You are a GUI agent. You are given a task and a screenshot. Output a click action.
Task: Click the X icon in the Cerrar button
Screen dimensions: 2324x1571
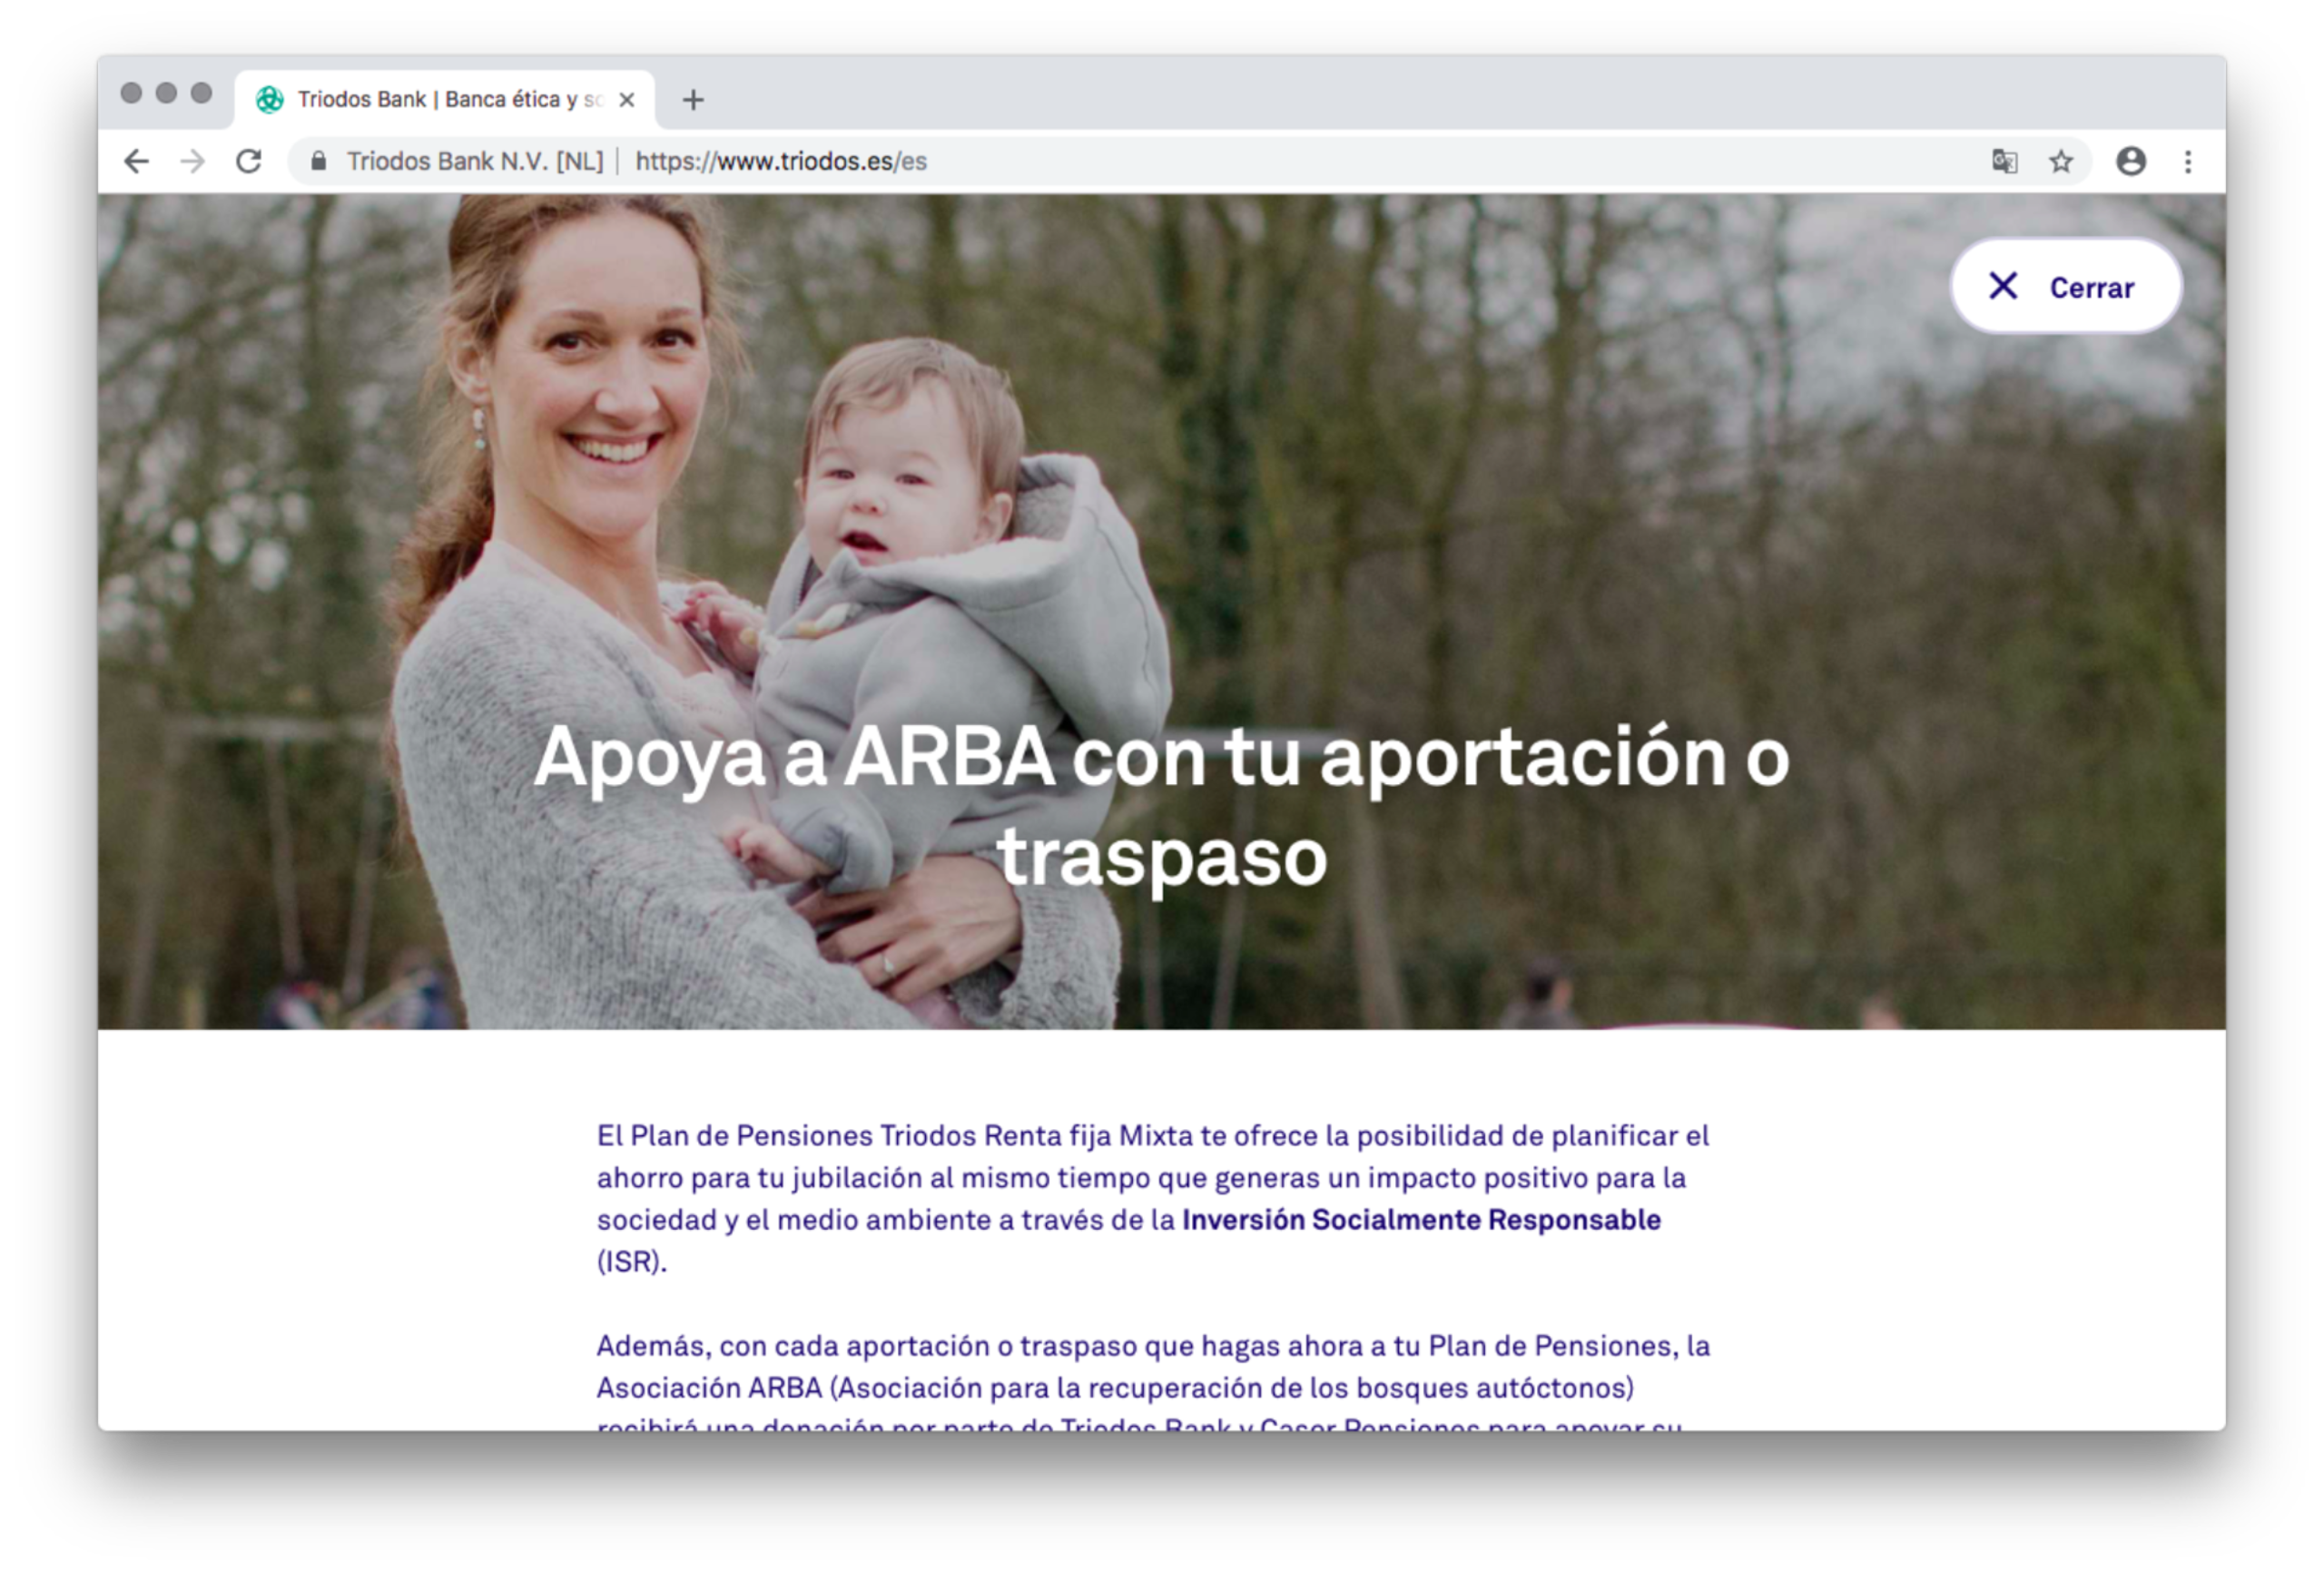[2003, 286]
